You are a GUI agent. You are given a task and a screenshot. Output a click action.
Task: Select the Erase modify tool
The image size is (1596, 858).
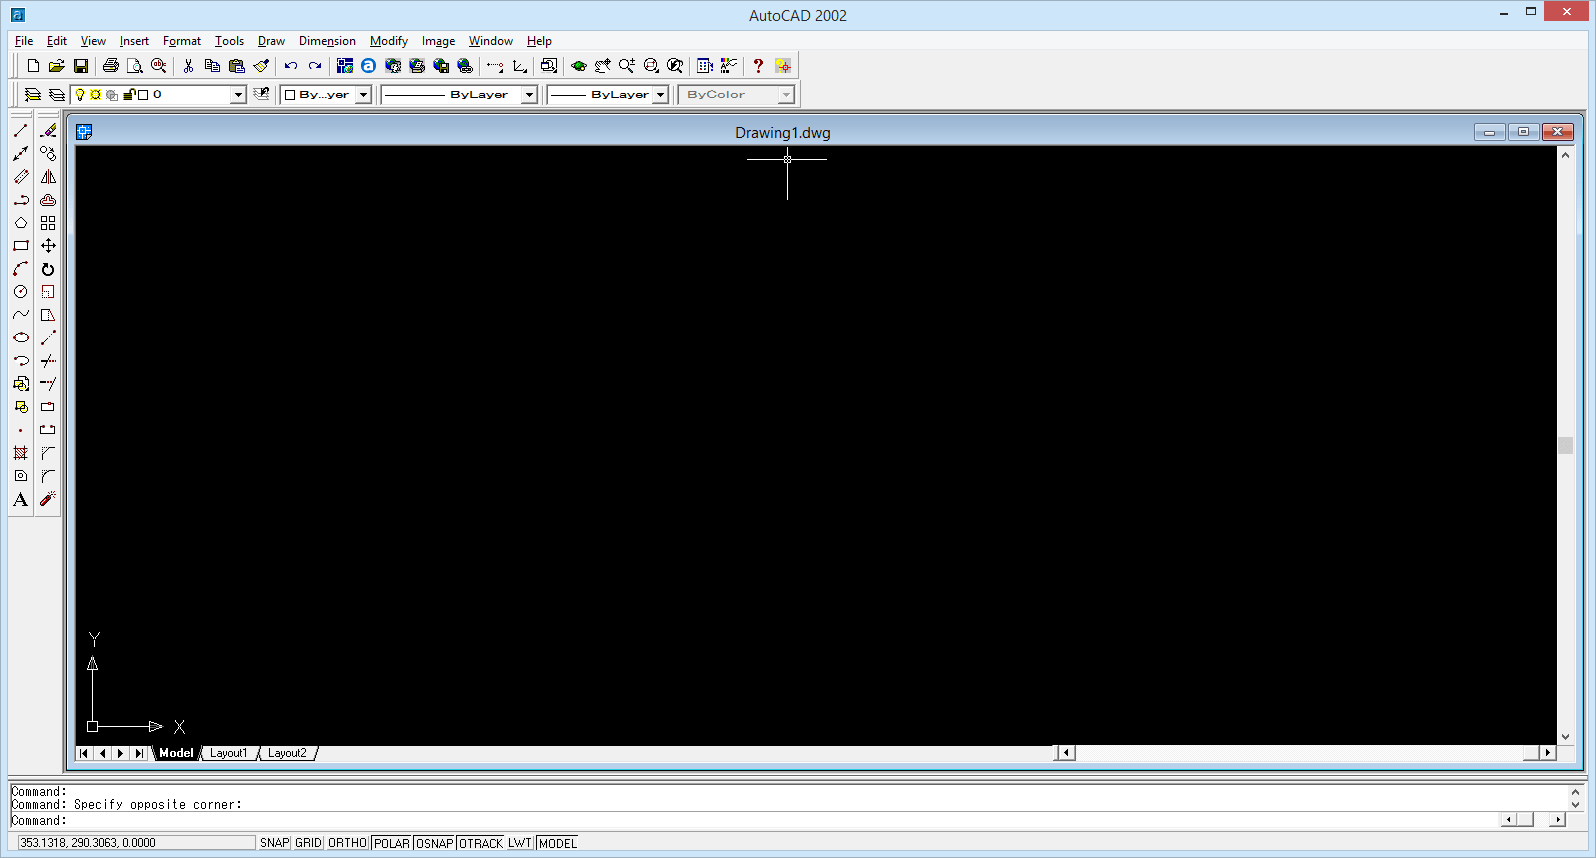point(48,131)
